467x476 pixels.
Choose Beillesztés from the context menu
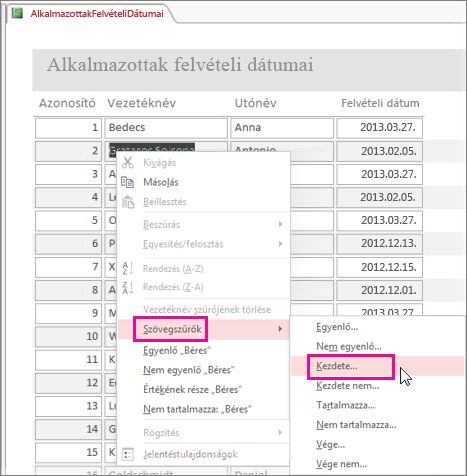(x=204, y=202)
